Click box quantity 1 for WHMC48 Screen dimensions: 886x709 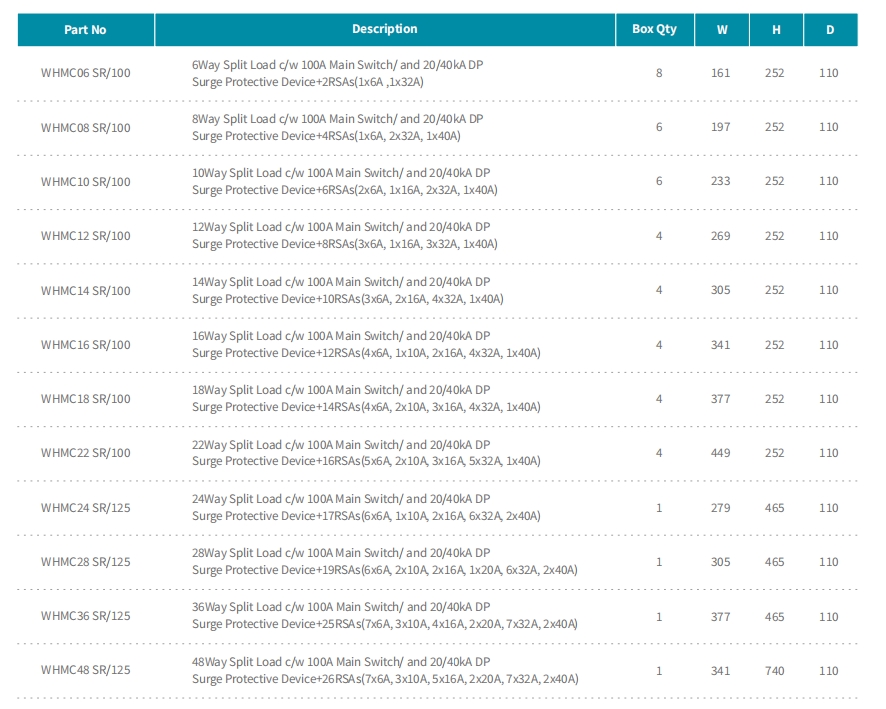pyautogui.click(x=659, y=671)
